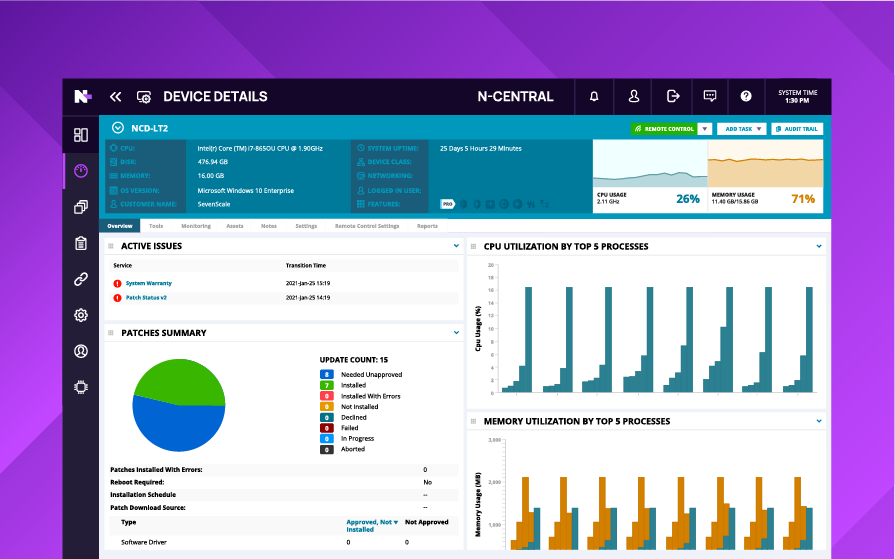Collapse the Patches Summary panel
Viewport: 895px width, 559px height.
click(x=456, y=332)
